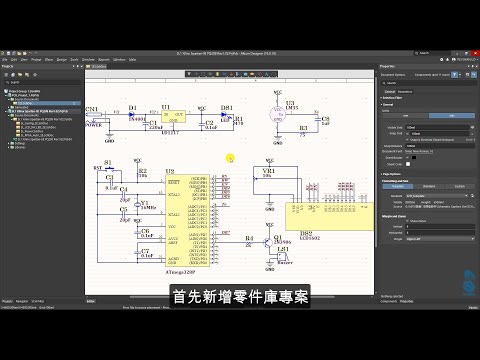Open the Template dropdown list

pos(437,196)
